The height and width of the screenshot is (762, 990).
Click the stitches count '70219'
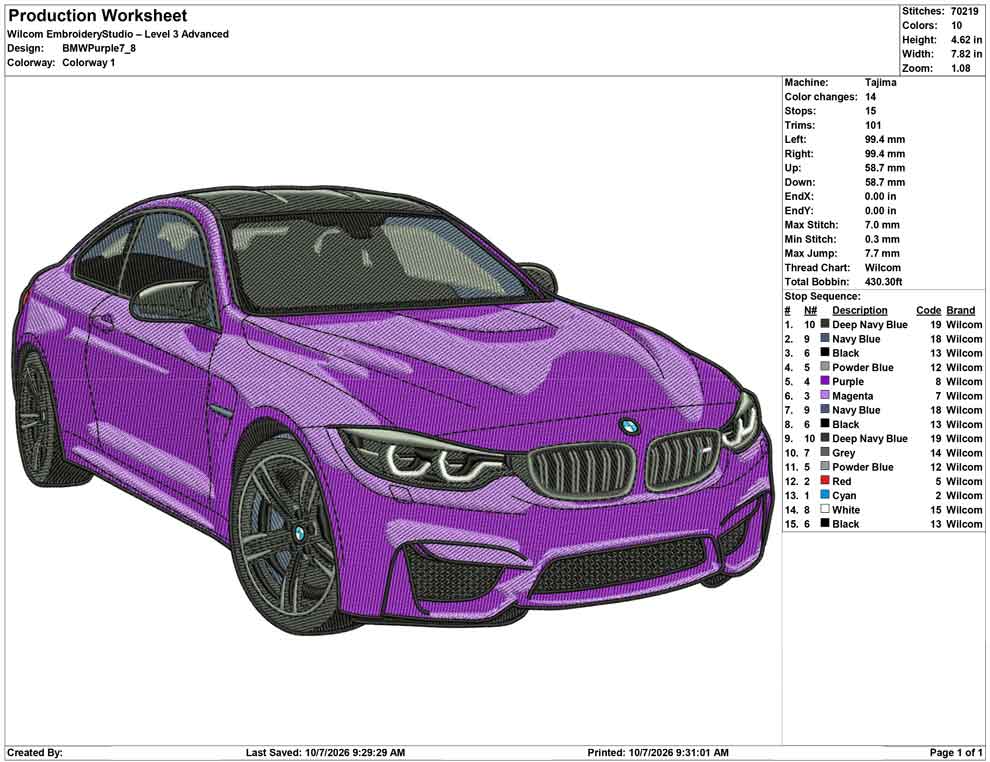tap(965, 11)
